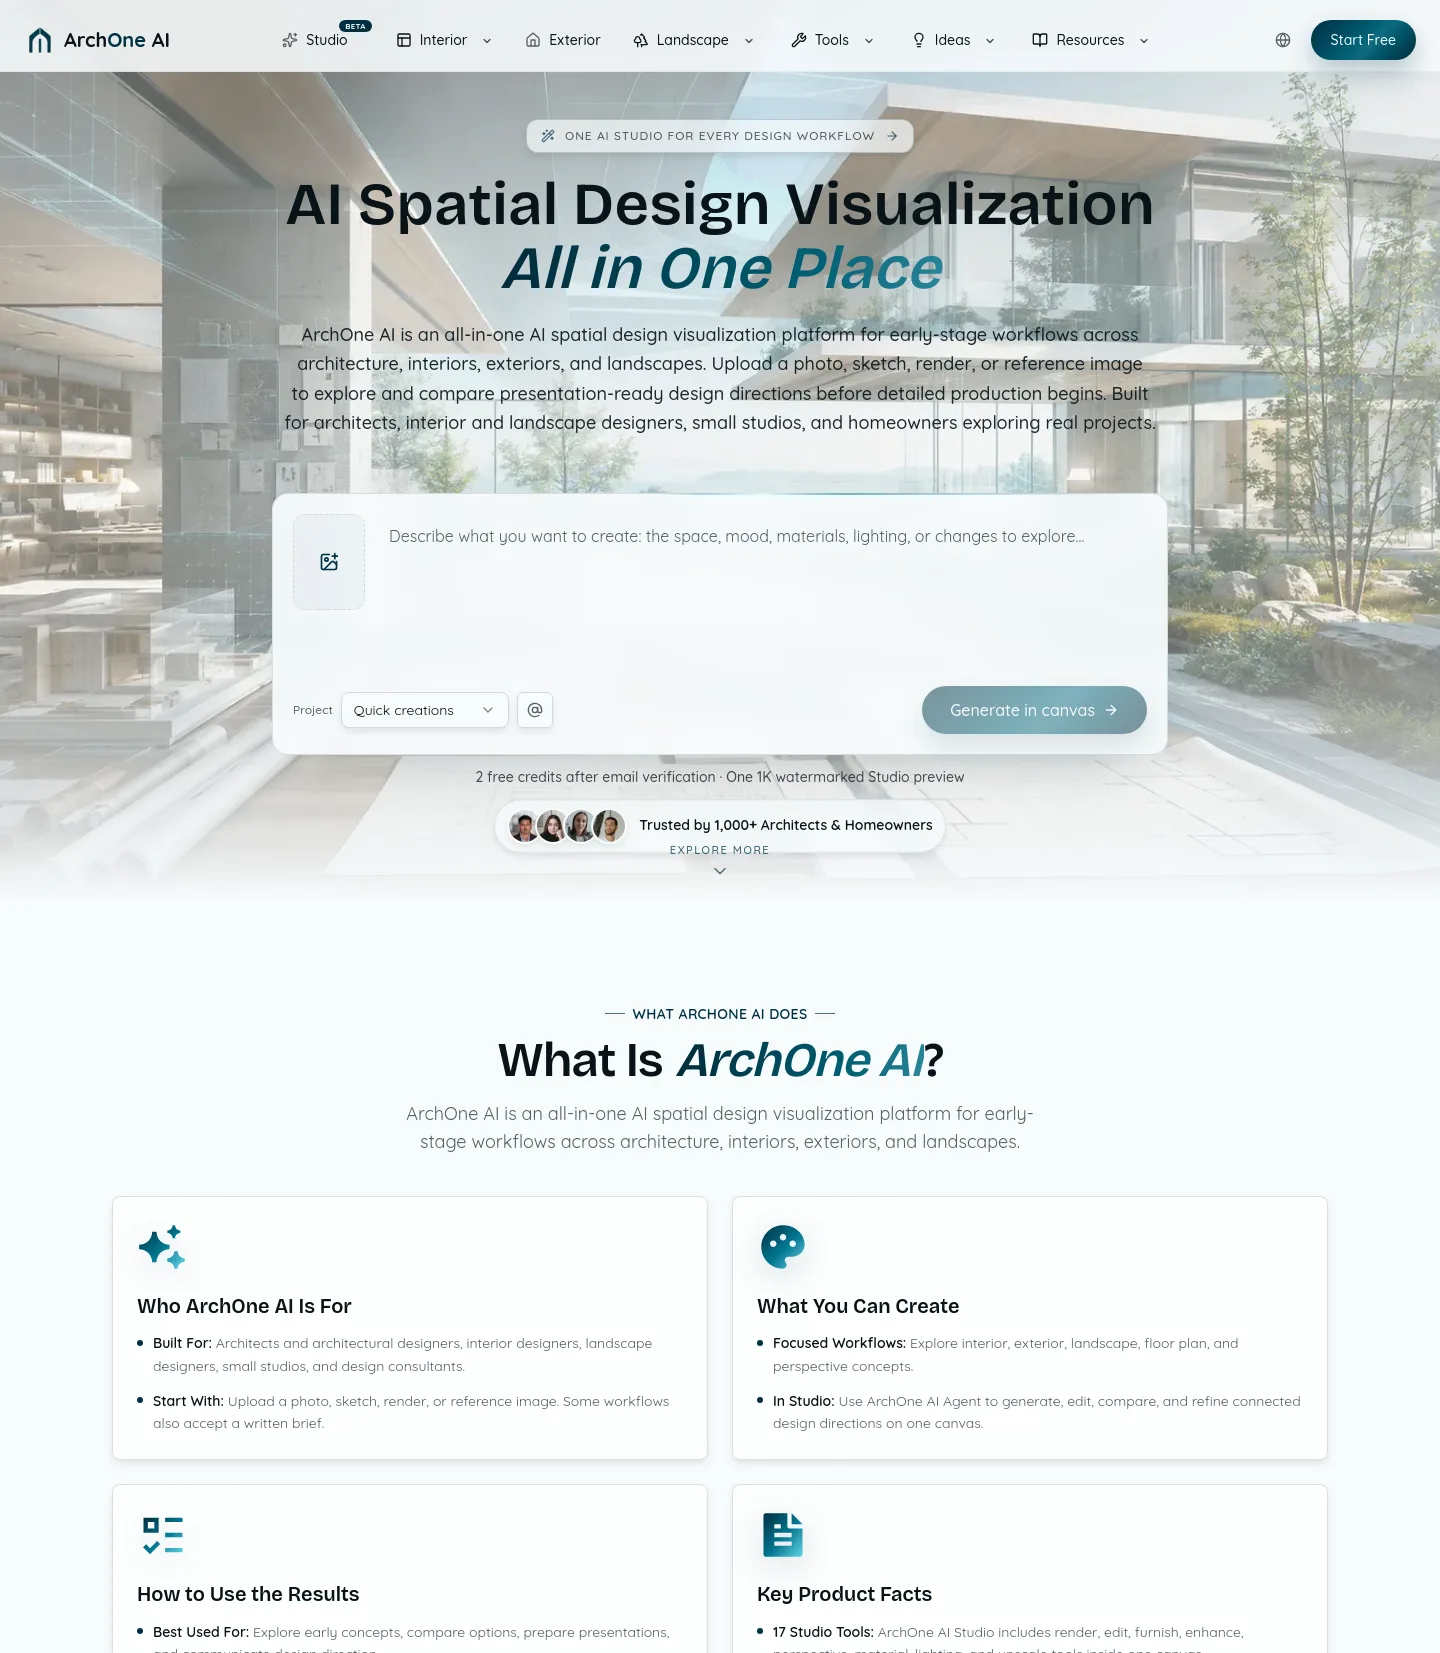Click the Resources label in the navbar
The width and height of the screenshot is (1440, 1653).
coord(1090,40)
